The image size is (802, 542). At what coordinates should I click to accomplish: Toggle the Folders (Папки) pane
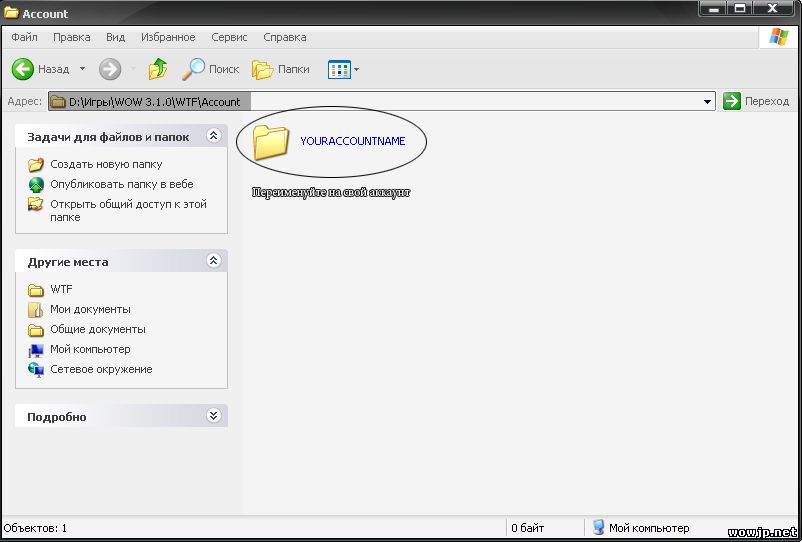point(281,69)
